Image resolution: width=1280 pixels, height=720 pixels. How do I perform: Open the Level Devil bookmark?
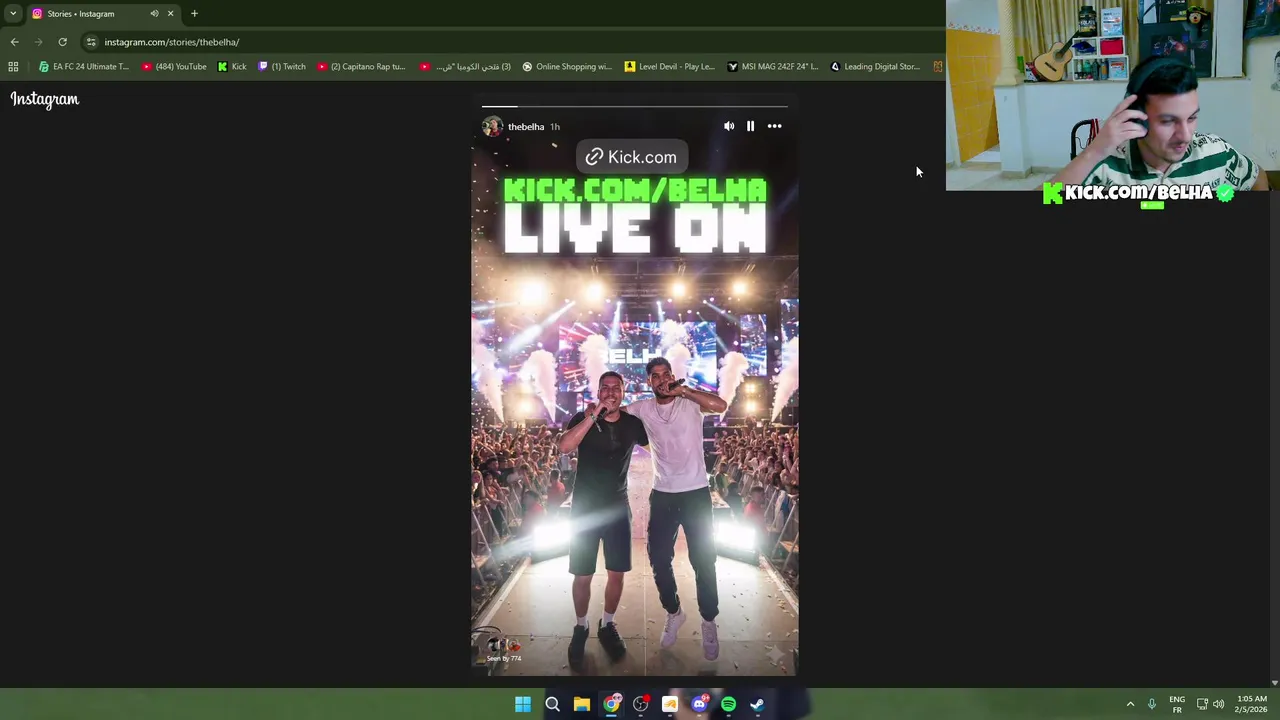pos(669,67)
